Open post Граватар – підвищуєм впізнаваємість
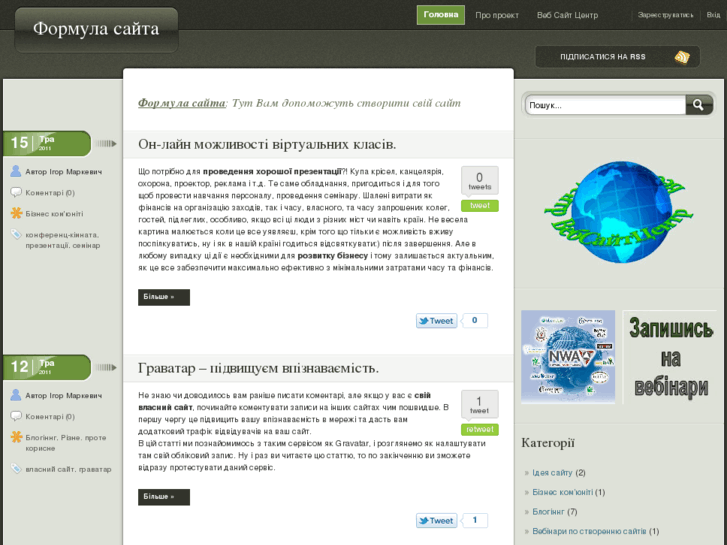Viewport: 727px width, 545px height. [258, 368]
